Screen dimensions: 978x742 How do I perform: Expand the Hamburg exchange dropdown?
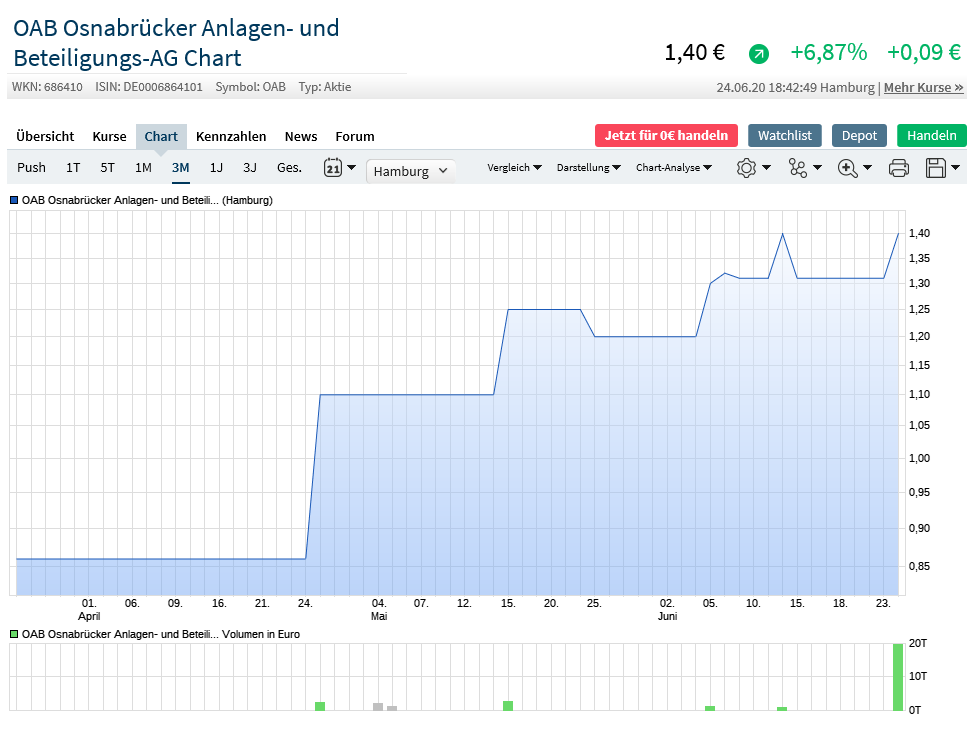click(x=410, y=171)
